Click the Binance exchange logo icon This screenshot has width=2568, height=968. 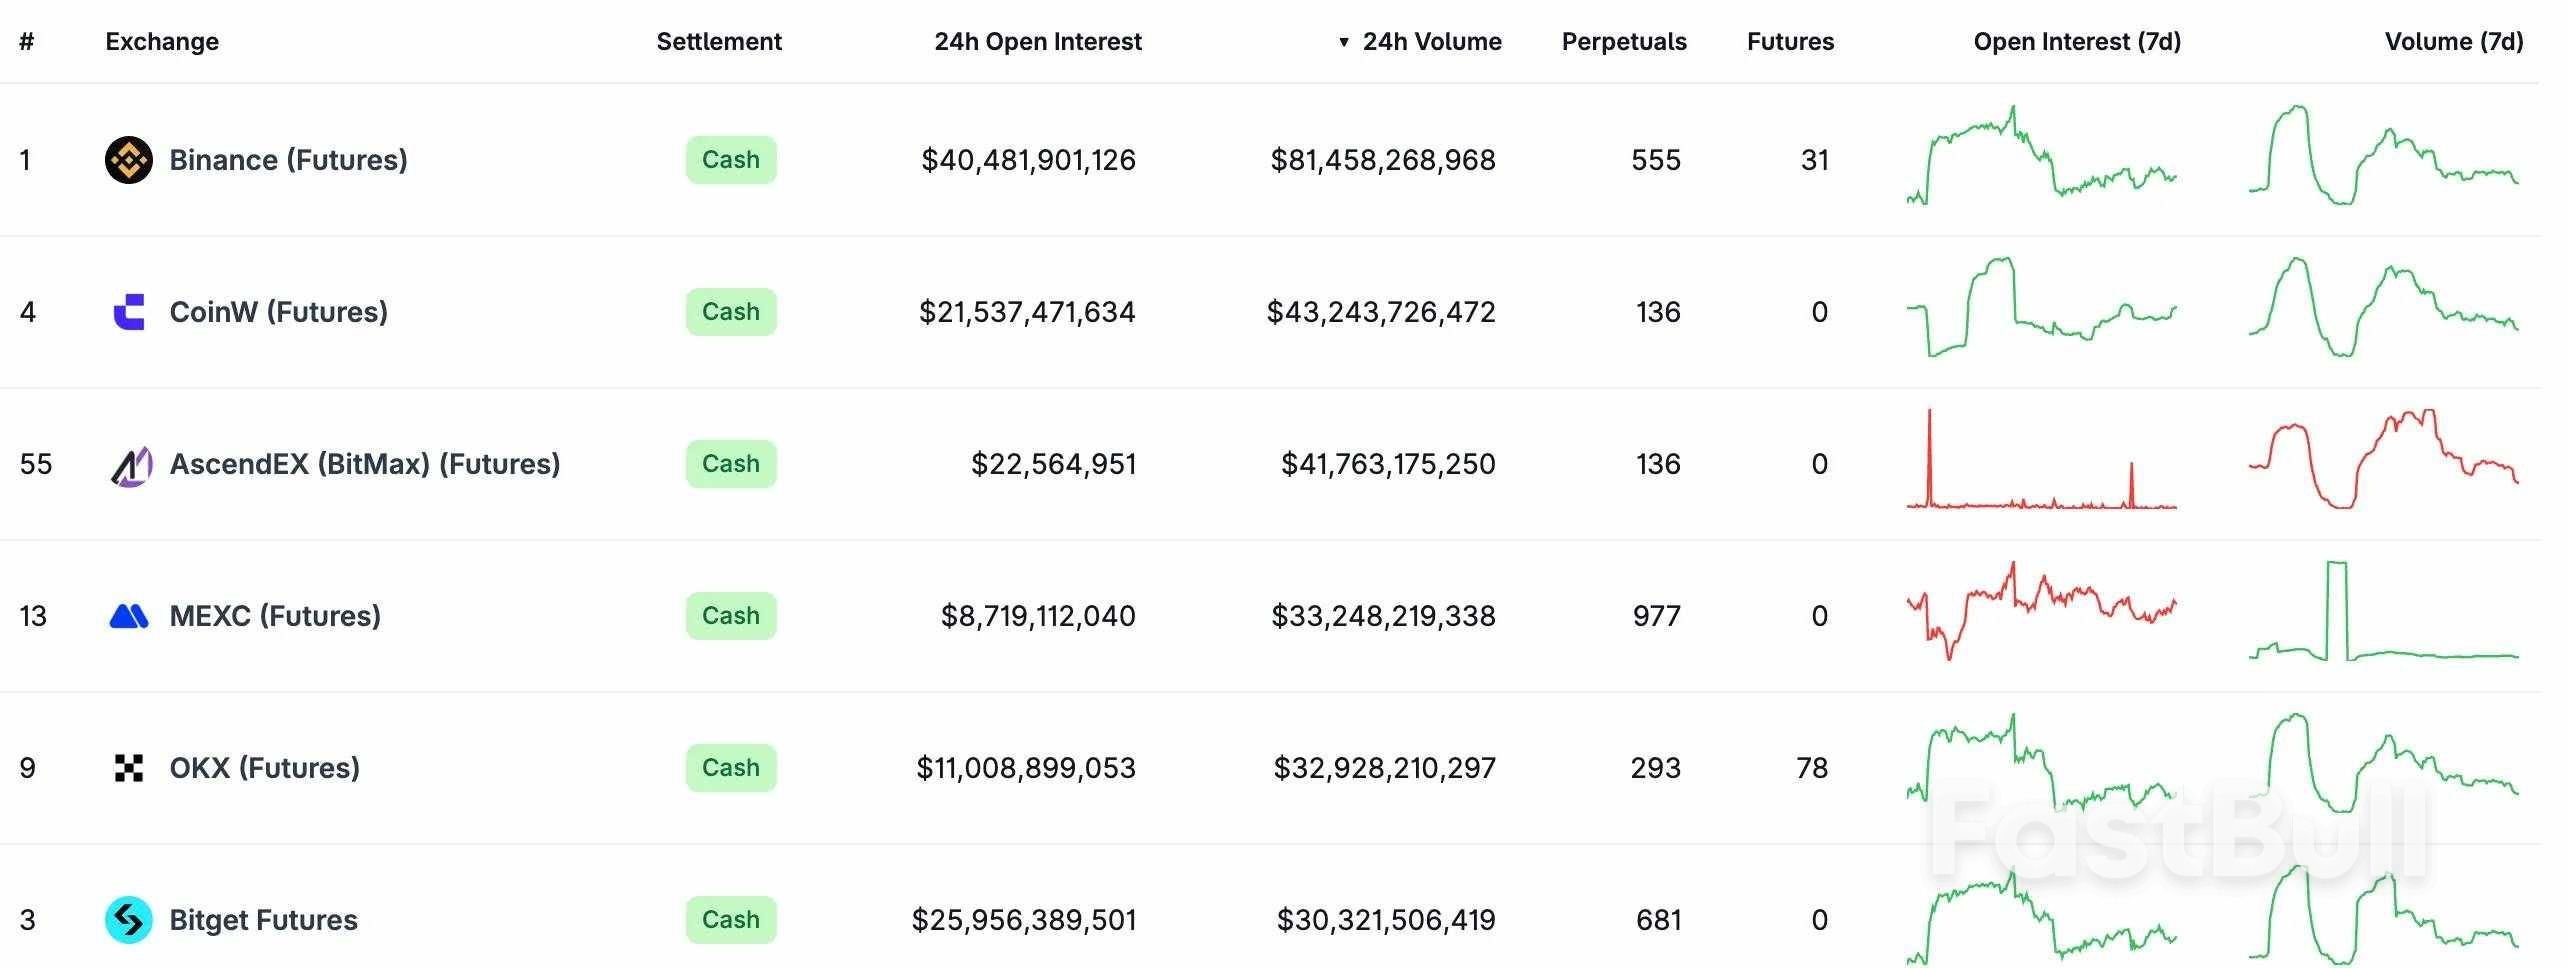pyautogui.click(x=128, y=160)
